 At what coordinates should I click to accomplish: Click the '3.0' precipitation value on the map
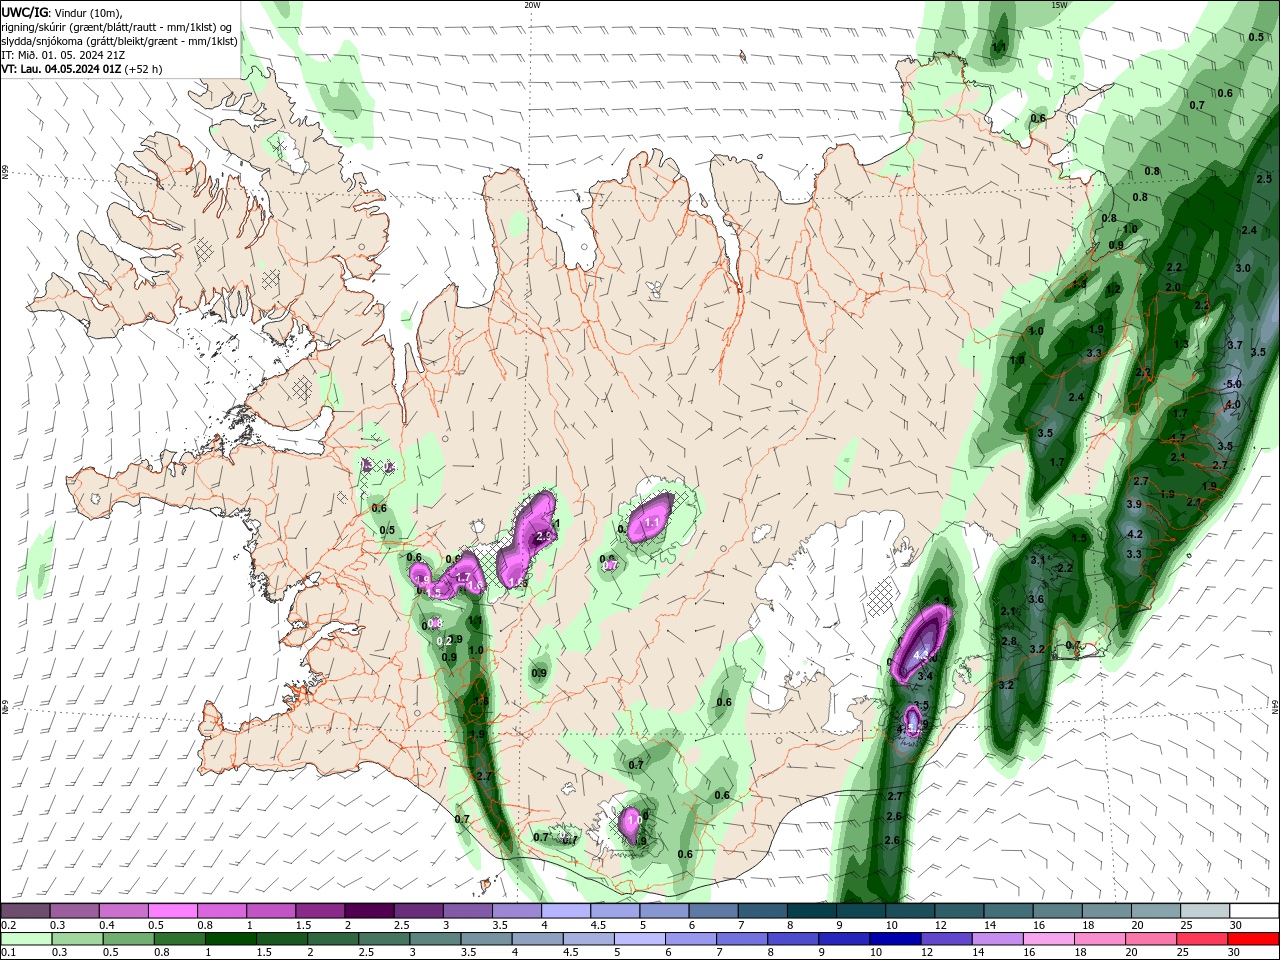tap(1242, 268)
